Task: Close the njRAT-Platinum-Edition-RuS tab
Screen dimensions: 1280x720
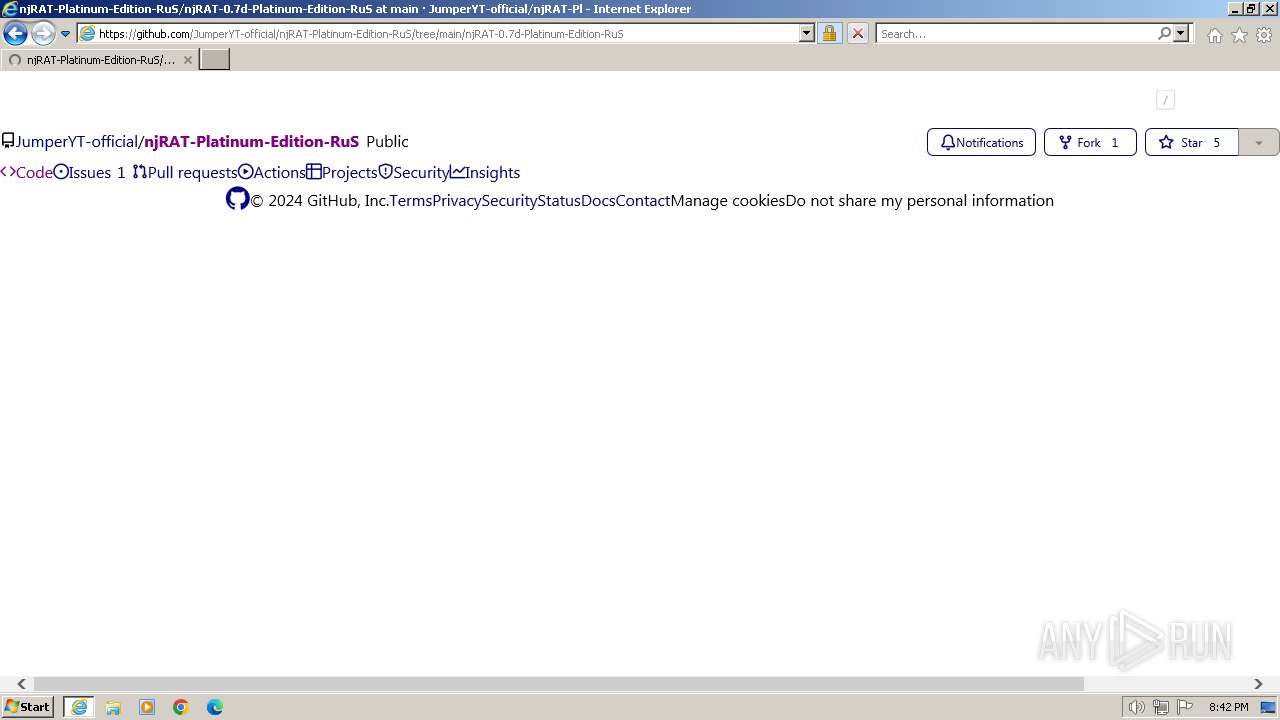Action: [x=187, y=60]
